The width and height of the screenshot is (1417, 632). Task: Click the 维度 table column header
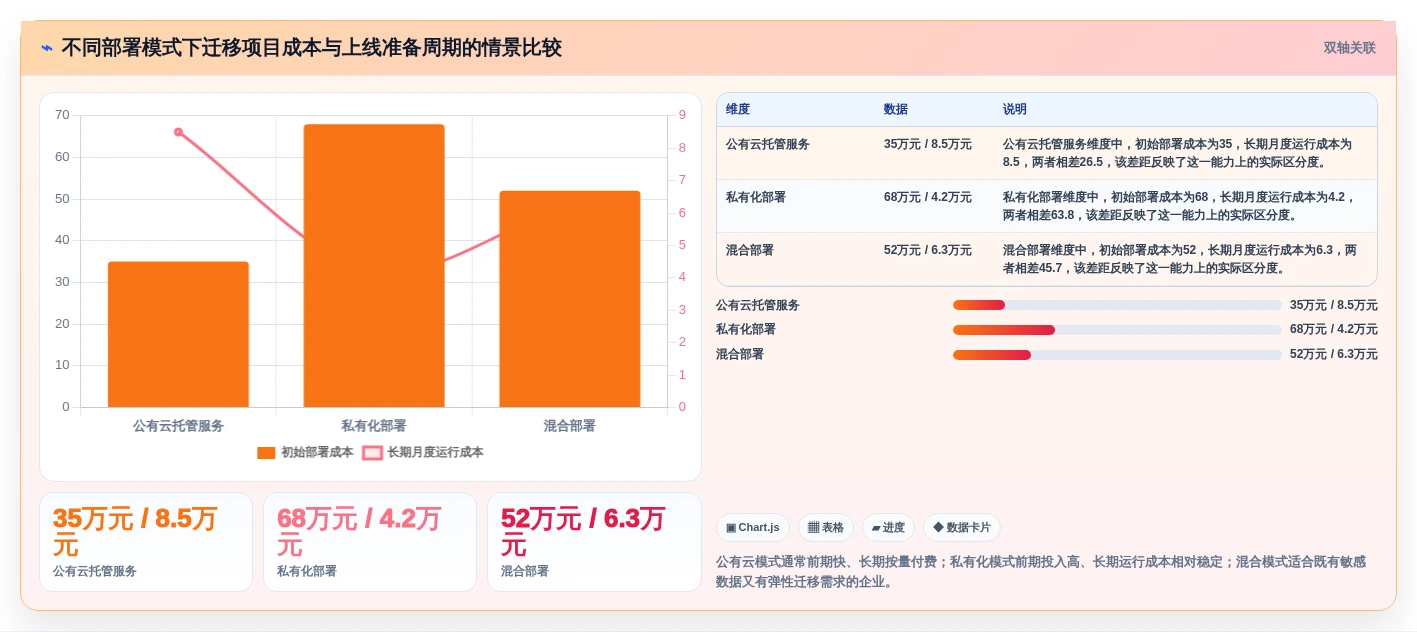(x=738, y=109)
